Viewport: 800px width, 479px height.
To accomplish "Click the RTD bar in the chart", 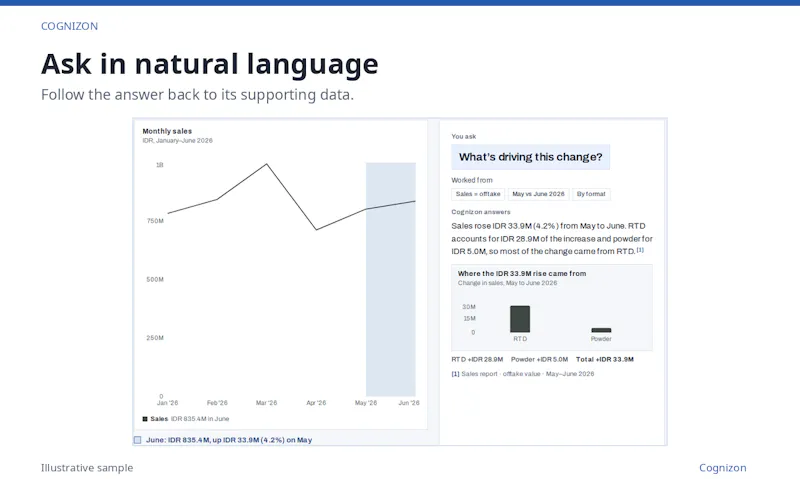I will [x=520, y=319].
